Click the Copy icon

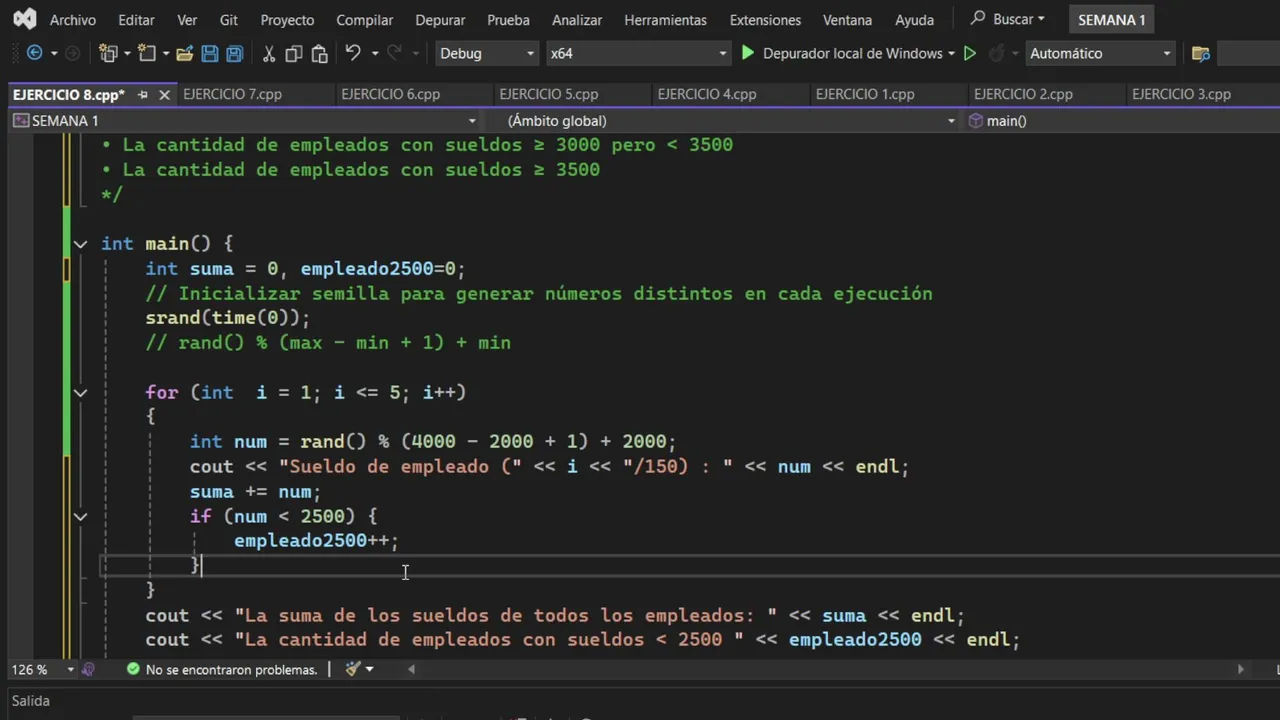point(294,53)
